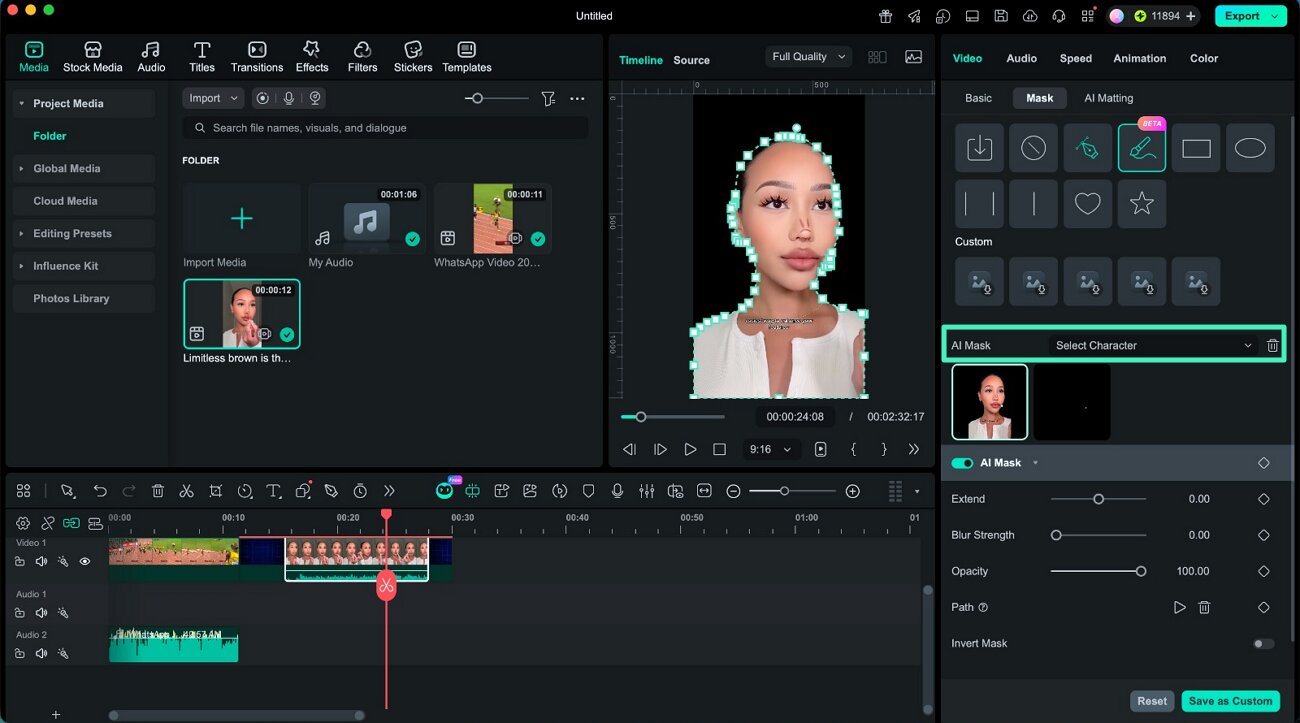Open the Full Quality dropdown
1300x723 pixels.
tap(808, 57)
